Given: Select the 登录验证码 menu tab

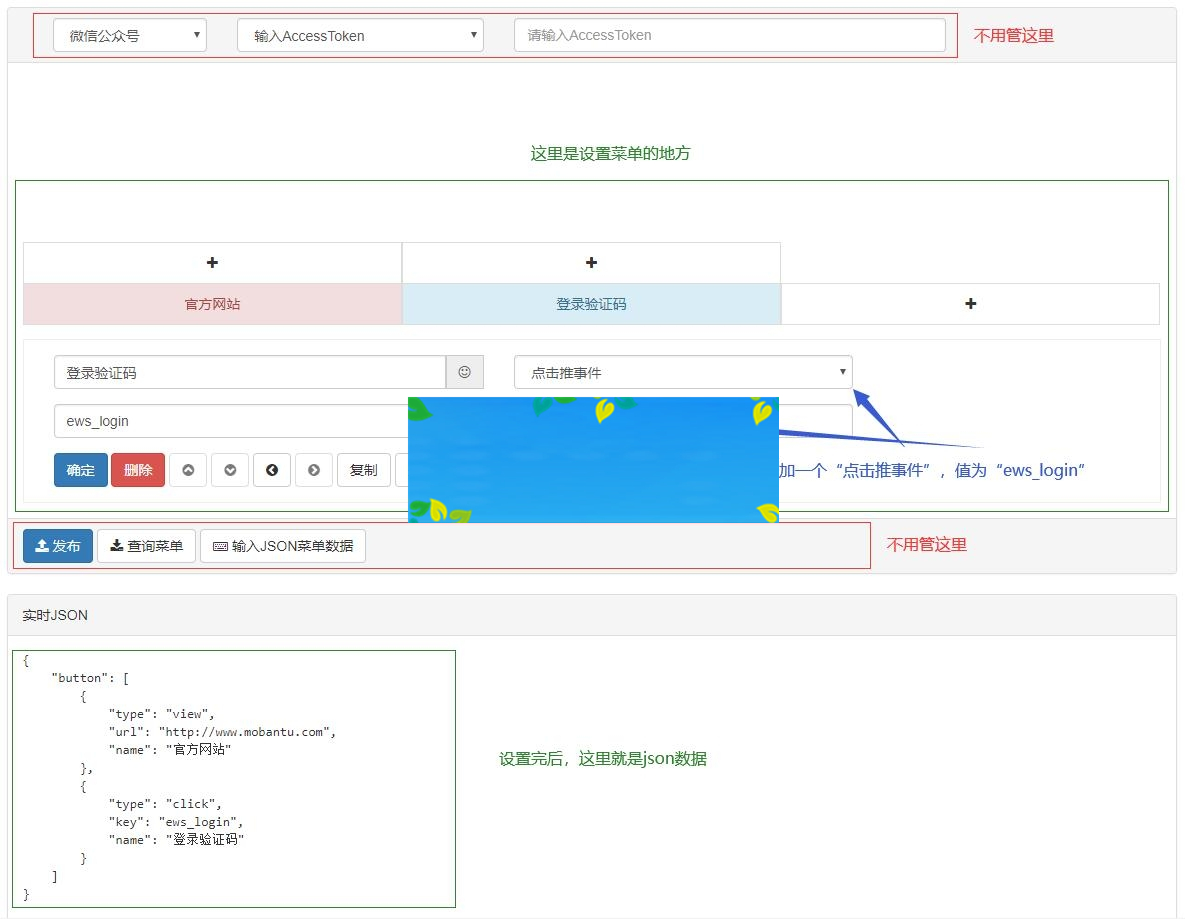Looking at the screenshot, I should tap(590, 304).
